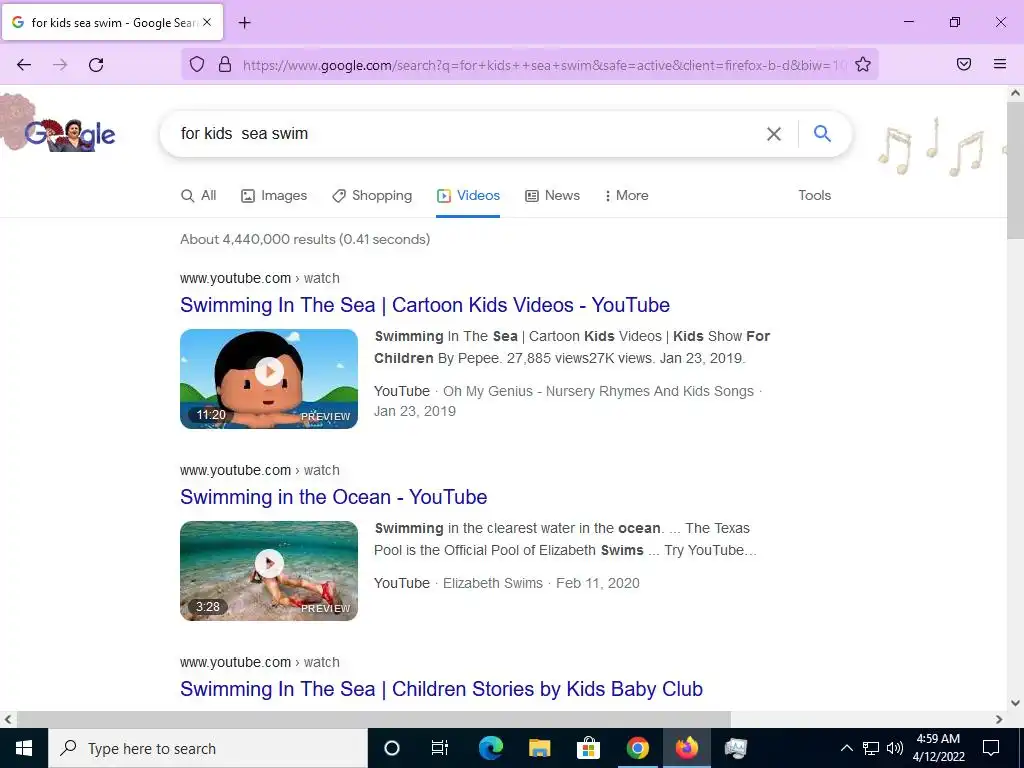Switch to the Images tab
Viewport: 1024px width, 768px height.
pyautogui.click(x=274, y=195)
